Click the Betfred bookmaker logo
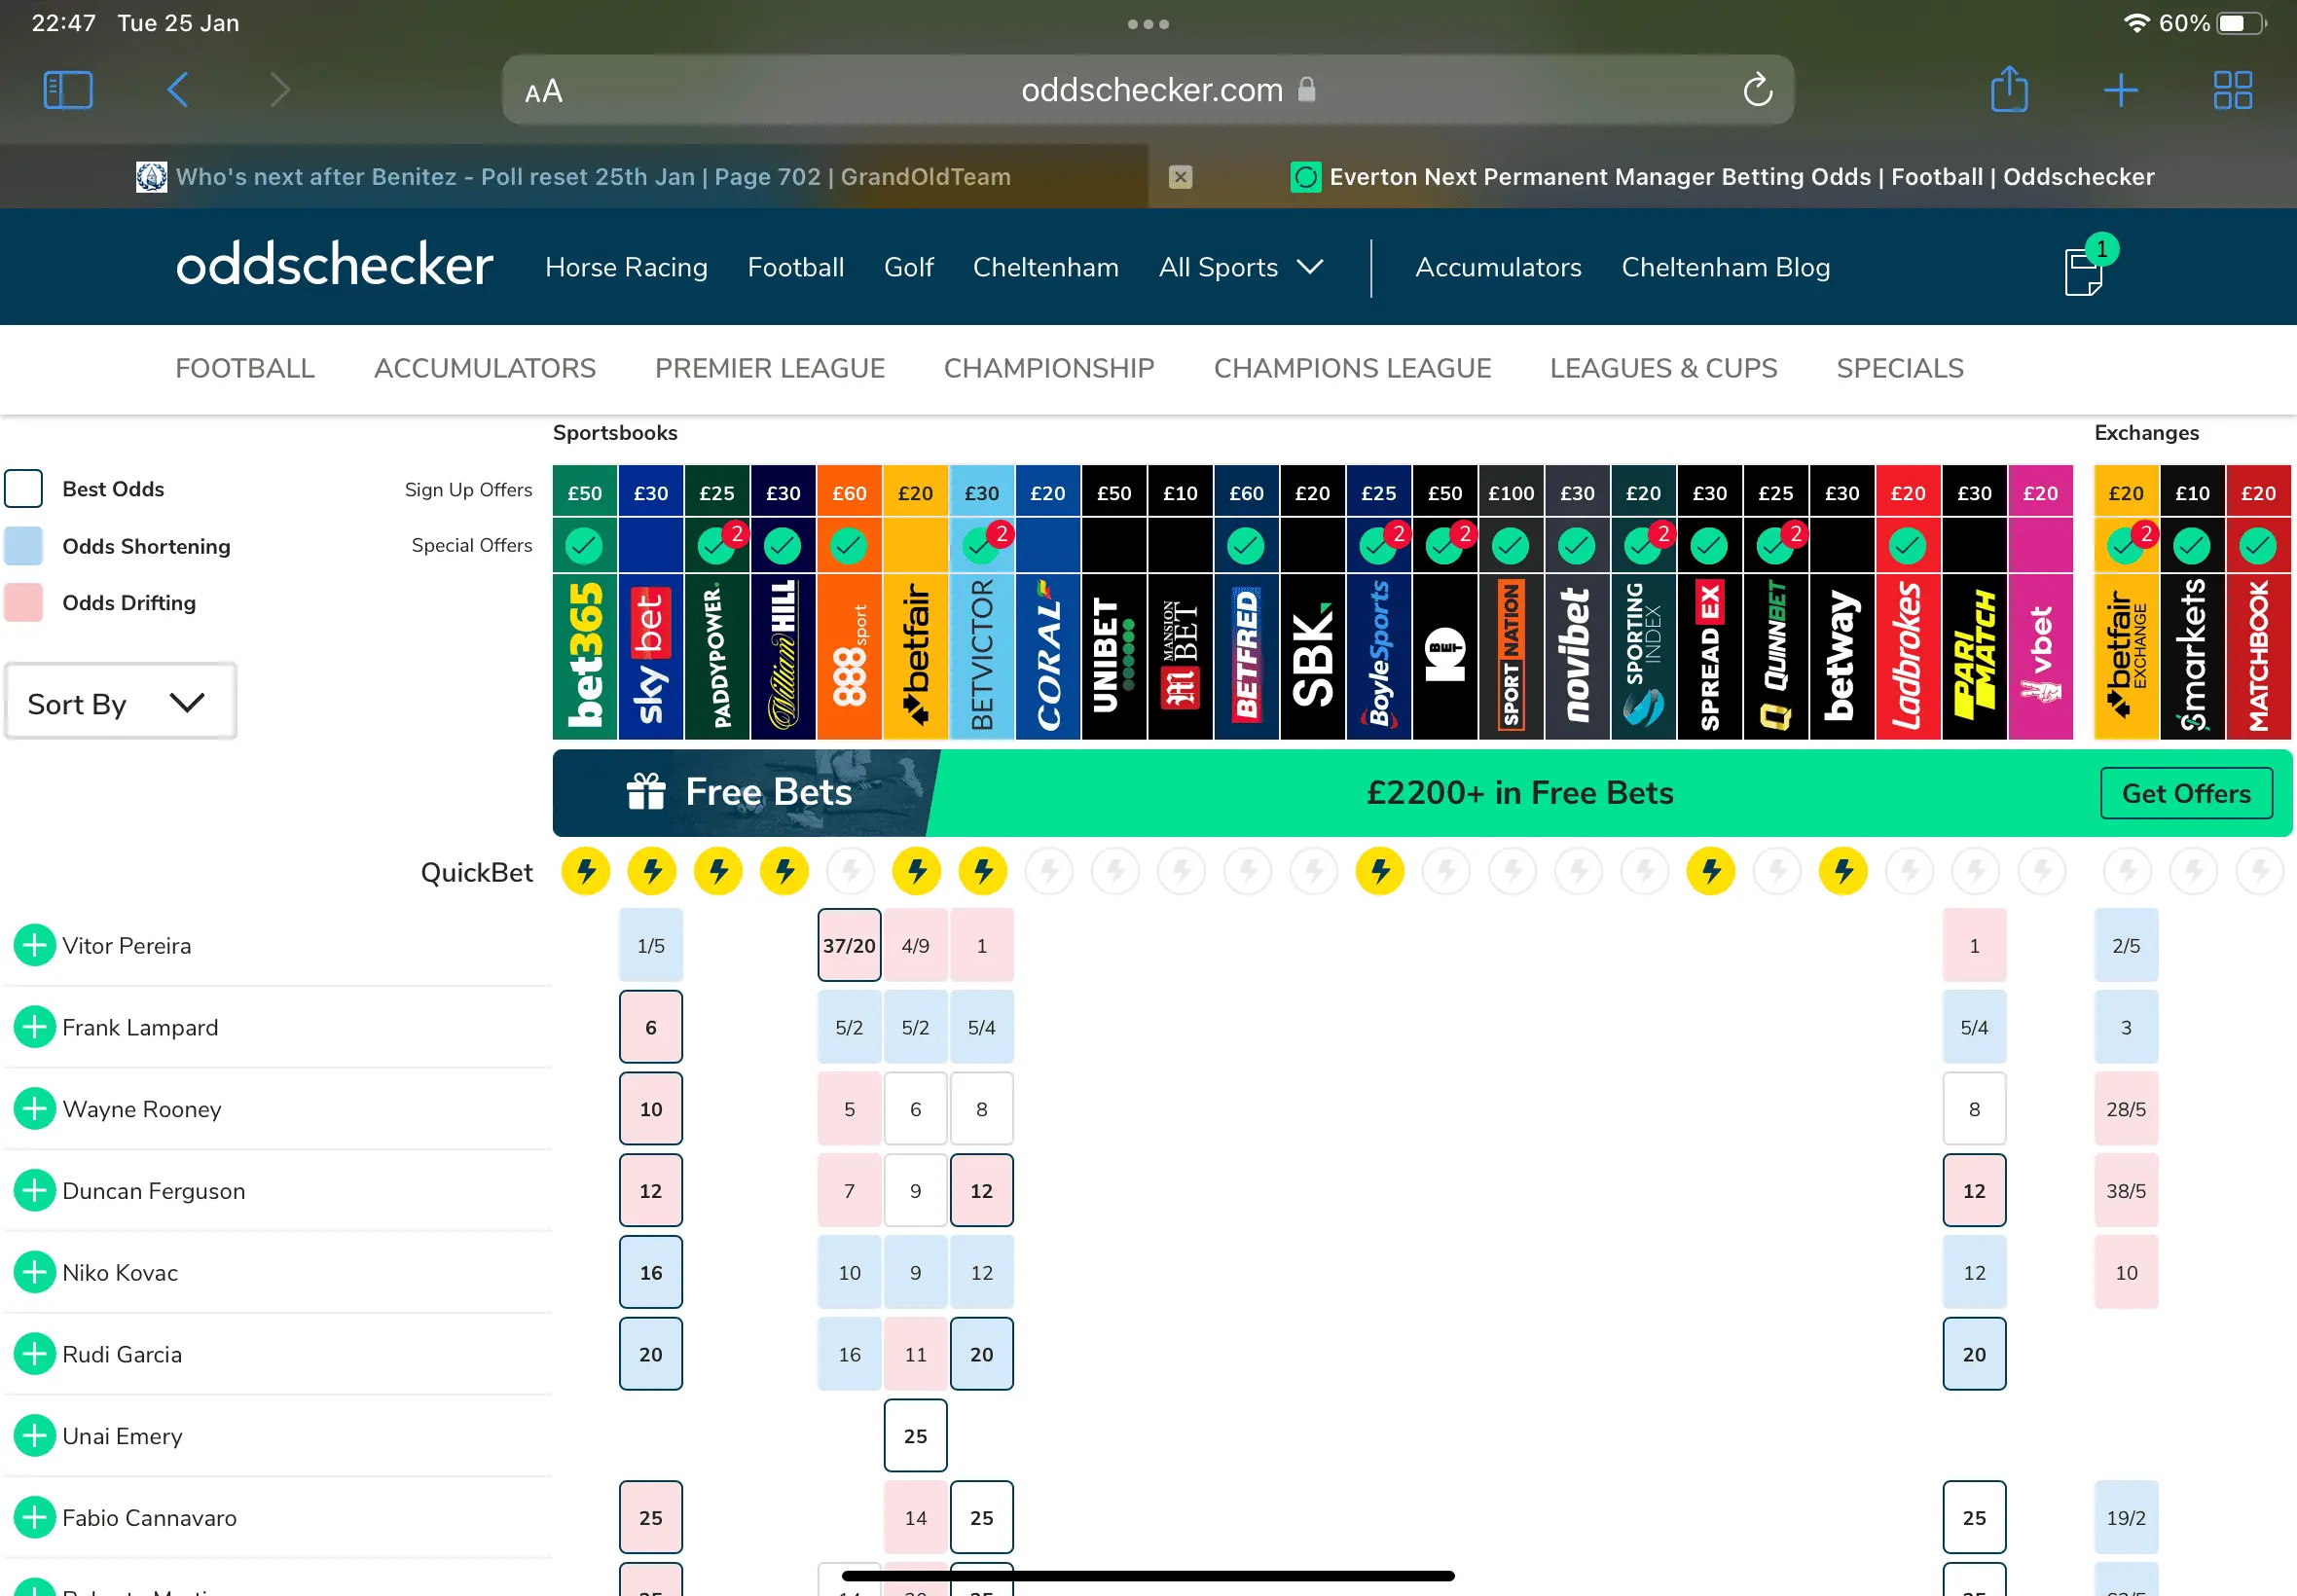 (x=1246, y=656)
